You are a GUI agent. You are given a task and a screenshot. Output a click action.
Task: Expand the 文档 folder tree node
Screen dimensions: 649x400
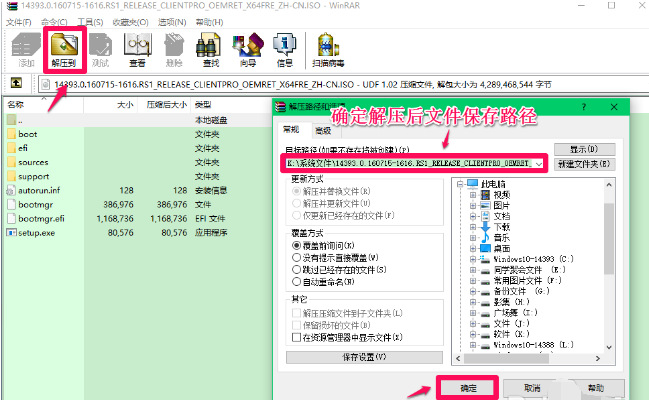pyautogui.click(x=474, y=215)
